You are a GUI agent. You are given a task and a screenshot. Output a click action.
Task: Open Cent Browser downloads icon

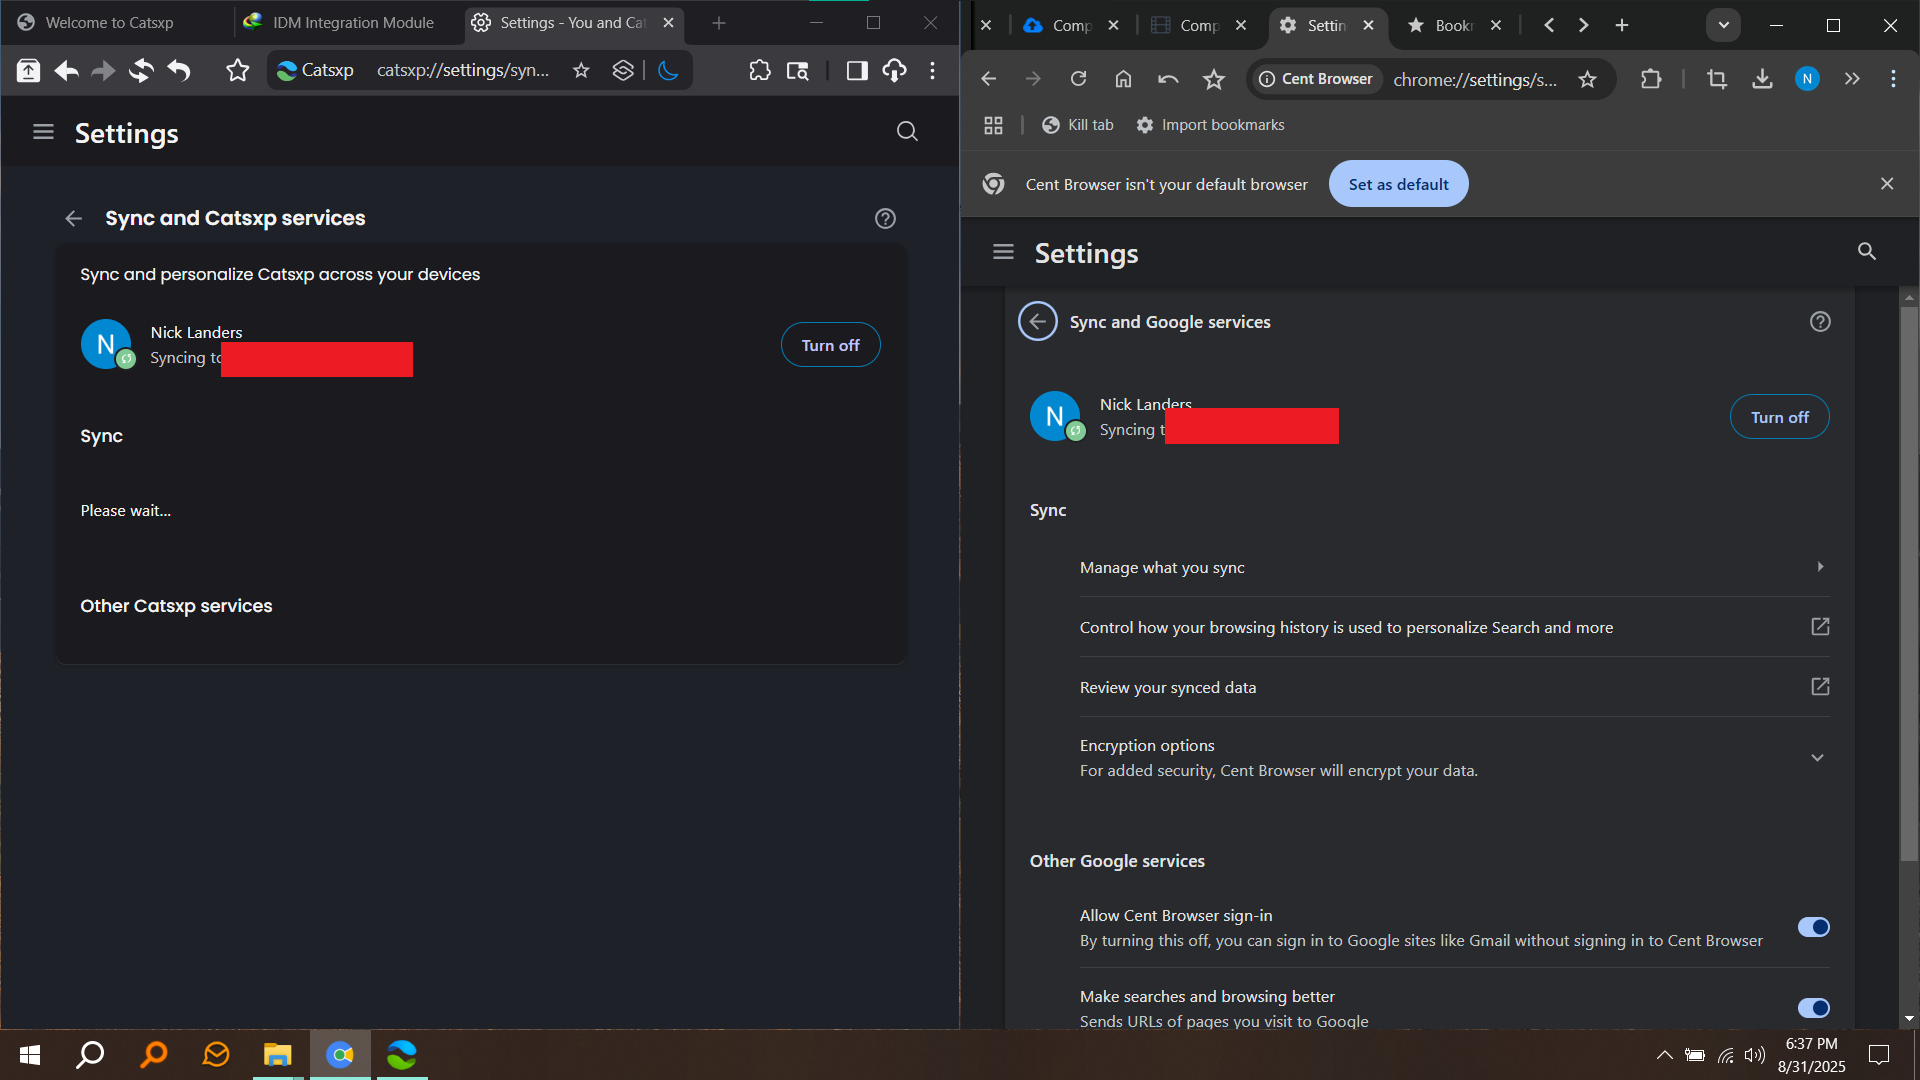tap(1762, 79)
